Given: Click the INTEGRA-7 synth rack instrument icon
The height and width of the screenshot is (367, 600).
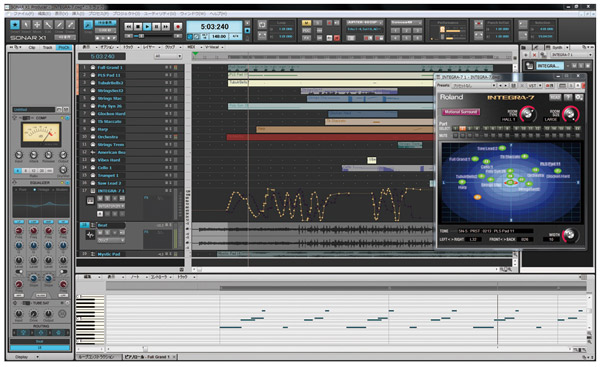Looking at the screenshot, I should click(530, 65).
